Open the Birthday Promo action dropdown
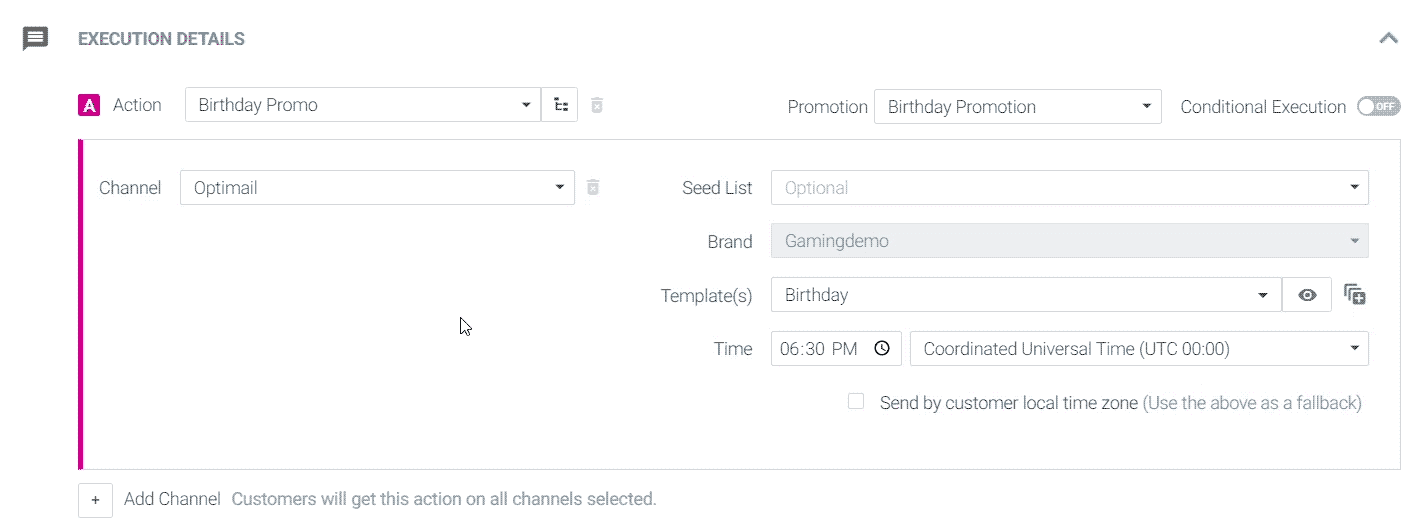Image resolution: width=1426 pixels, height=532 pixels. tap(363, 105)
